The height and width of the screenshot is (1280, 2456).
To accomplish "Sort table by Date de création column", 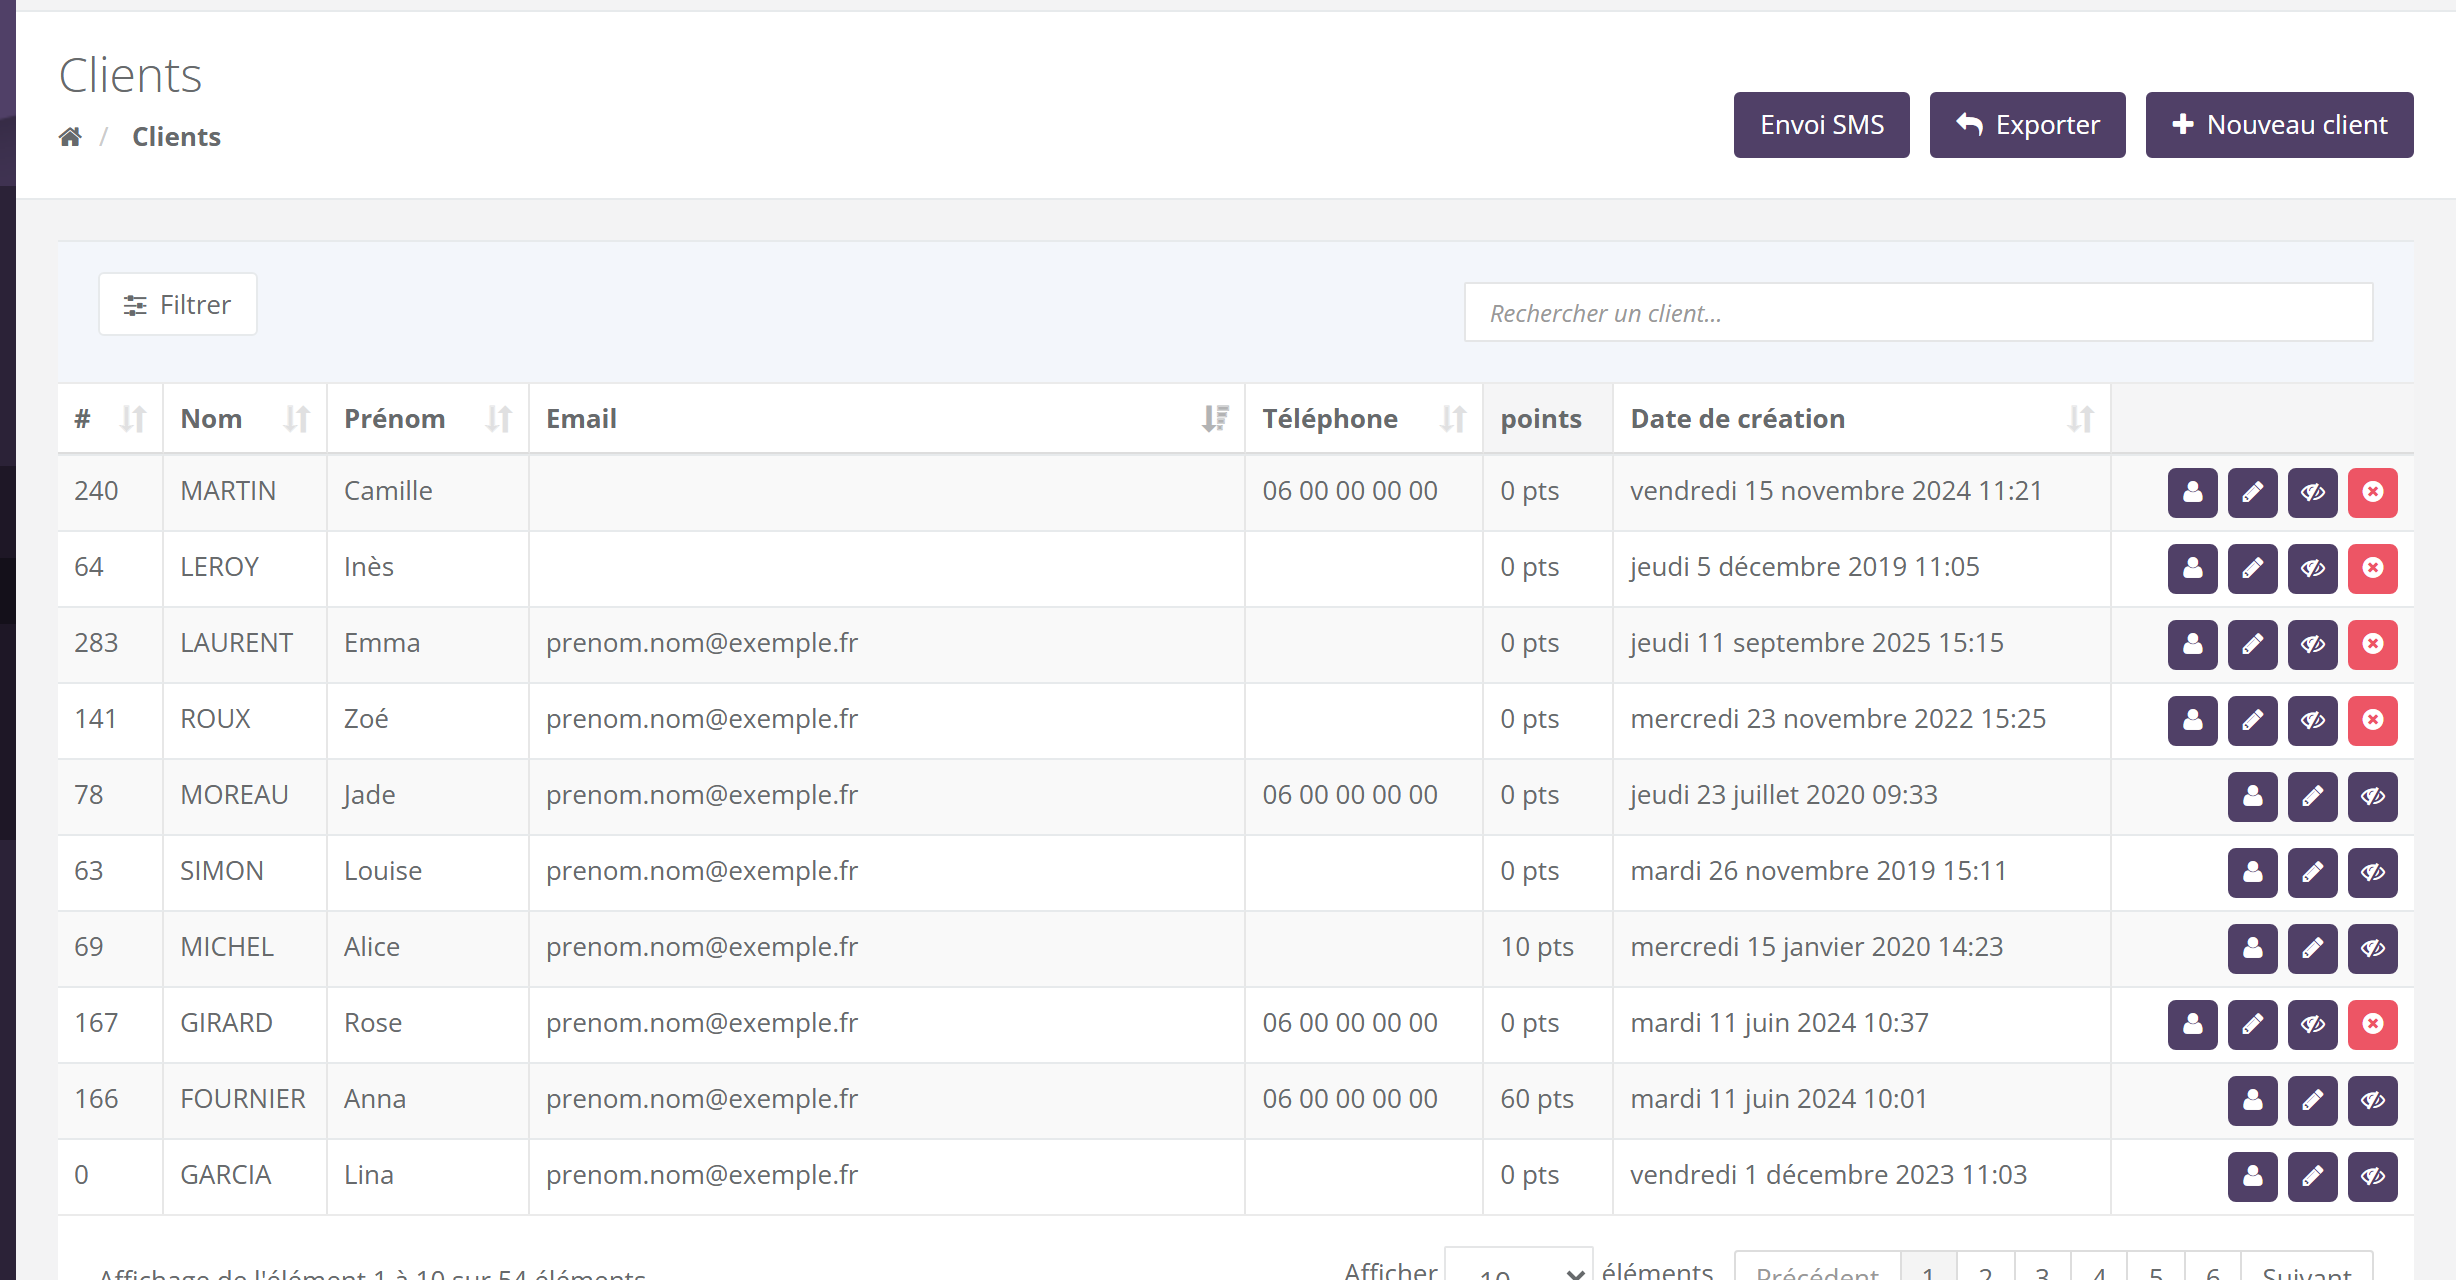I will click(x=1862, y=419).
